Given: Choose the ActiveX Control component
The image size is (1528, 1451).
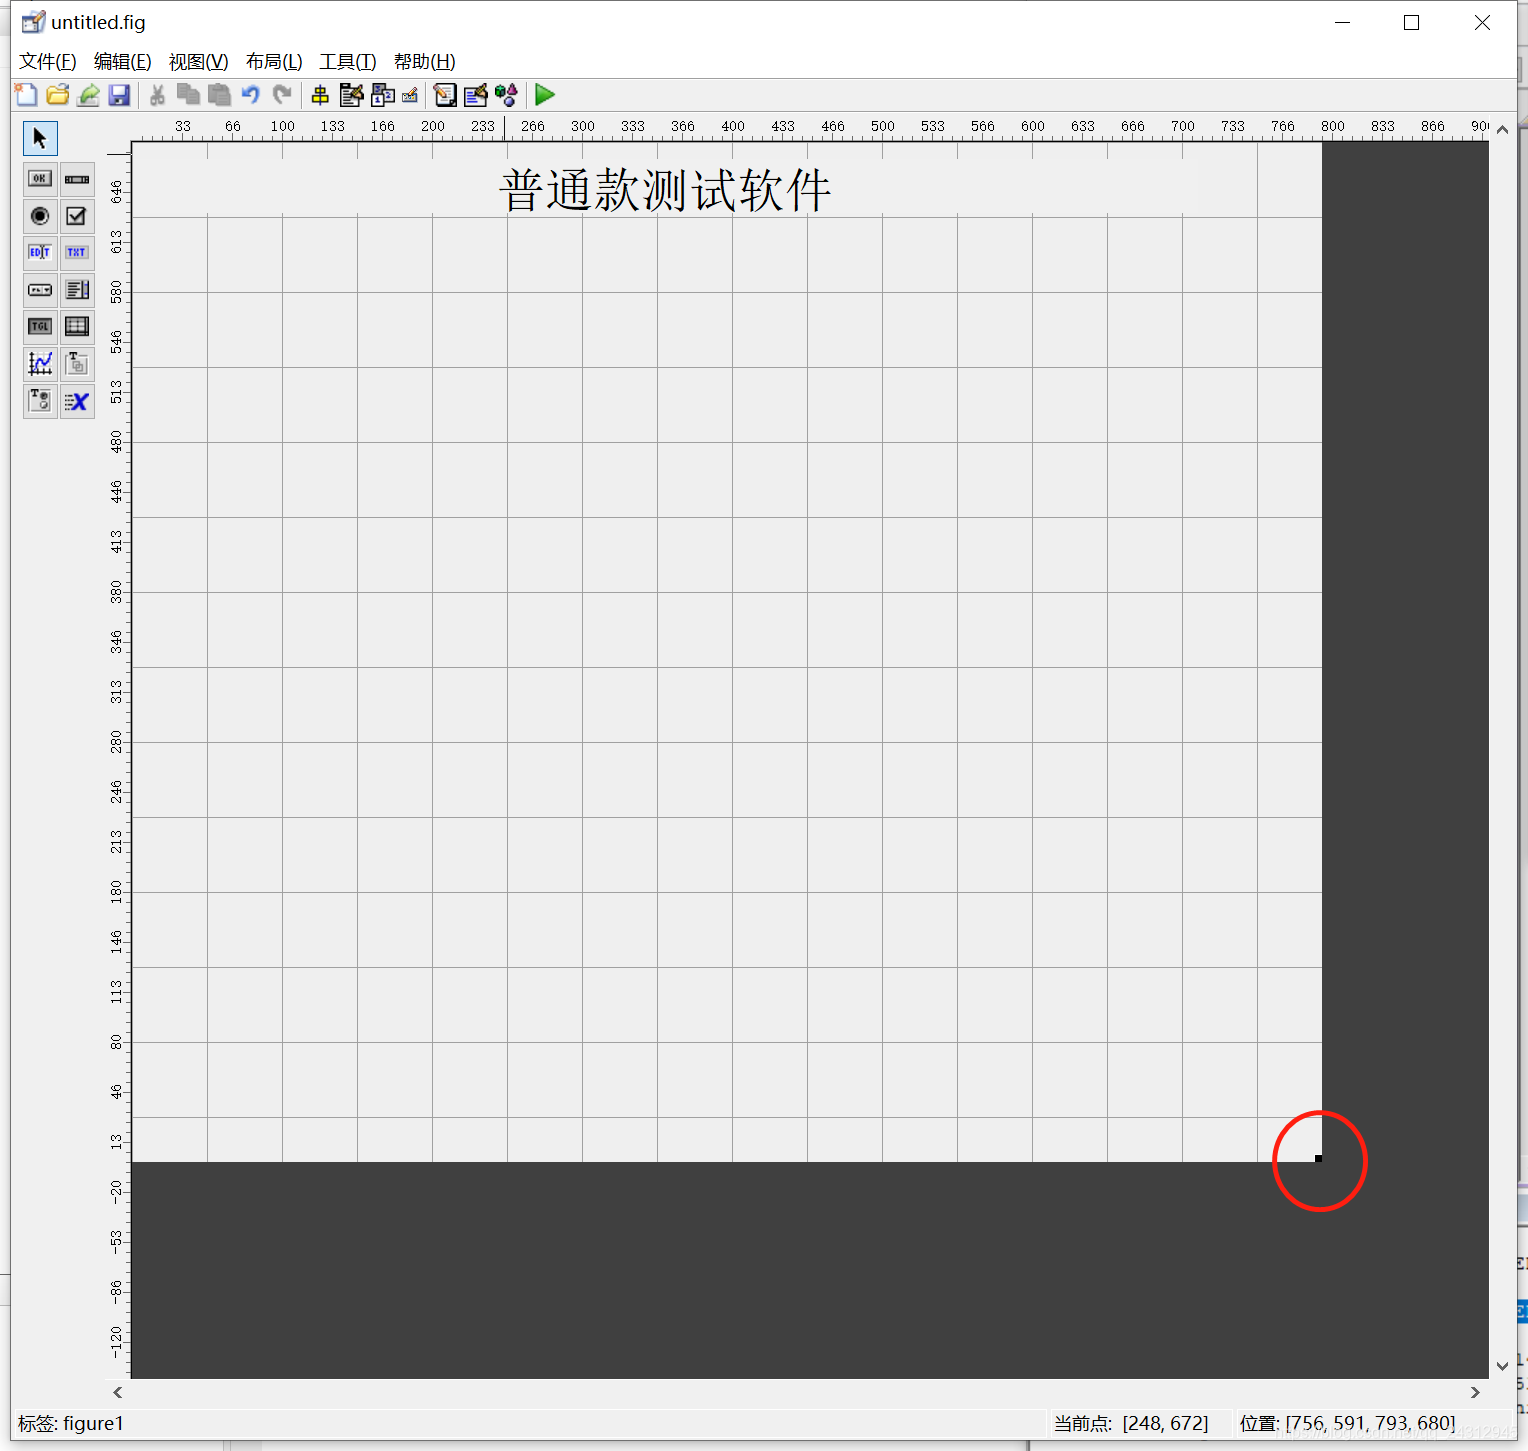Looking at the screenshot, I should click(77, 401).
